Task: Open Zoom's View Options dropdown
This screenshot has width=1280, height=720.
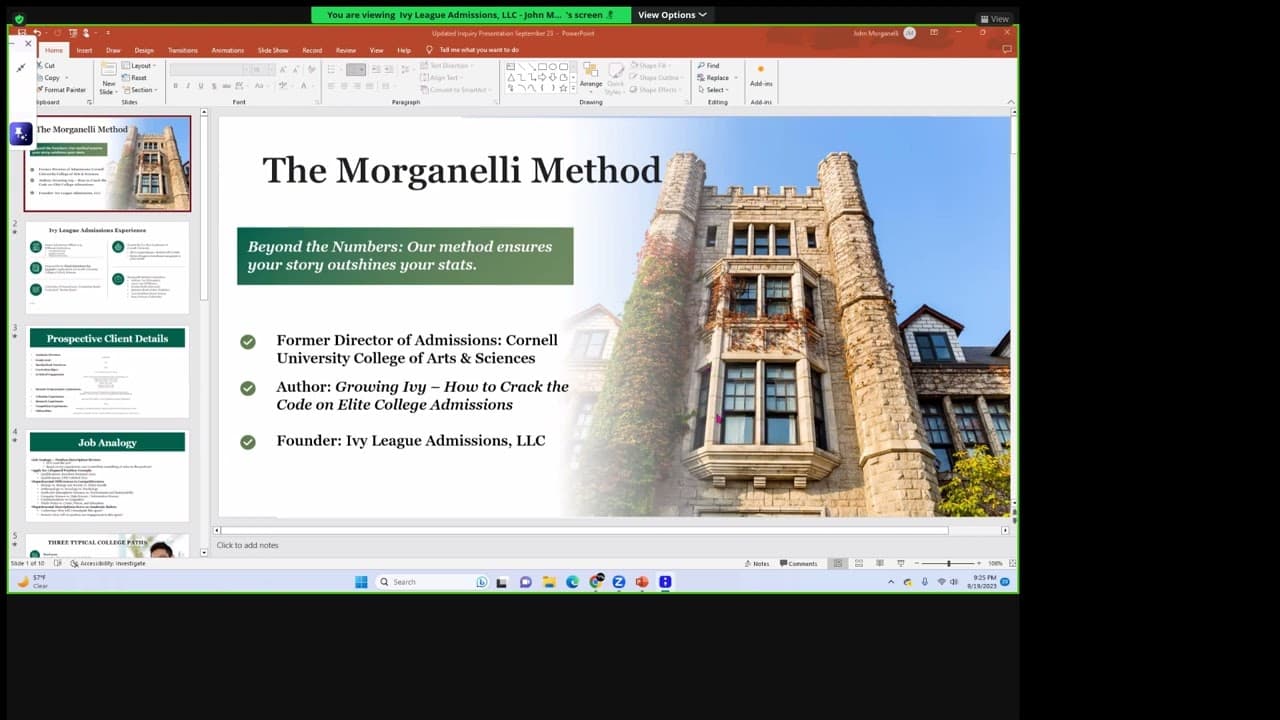Action: tap(672, 15)
